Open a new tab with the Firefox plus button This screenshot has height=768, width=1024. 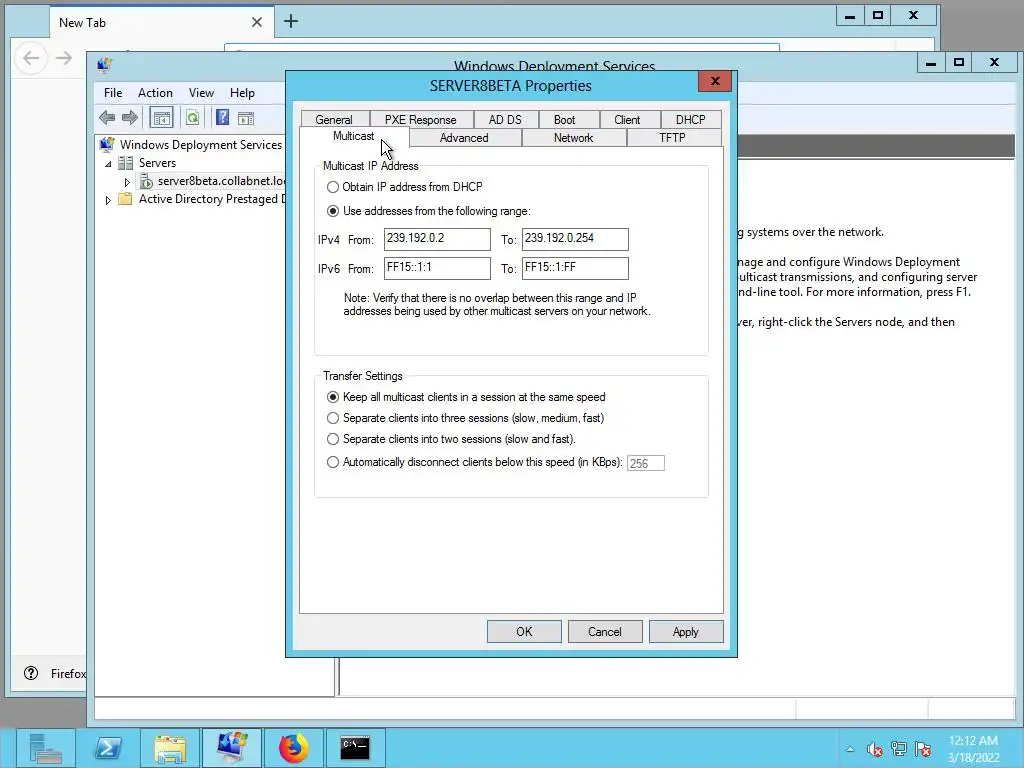tap(291, 22)
